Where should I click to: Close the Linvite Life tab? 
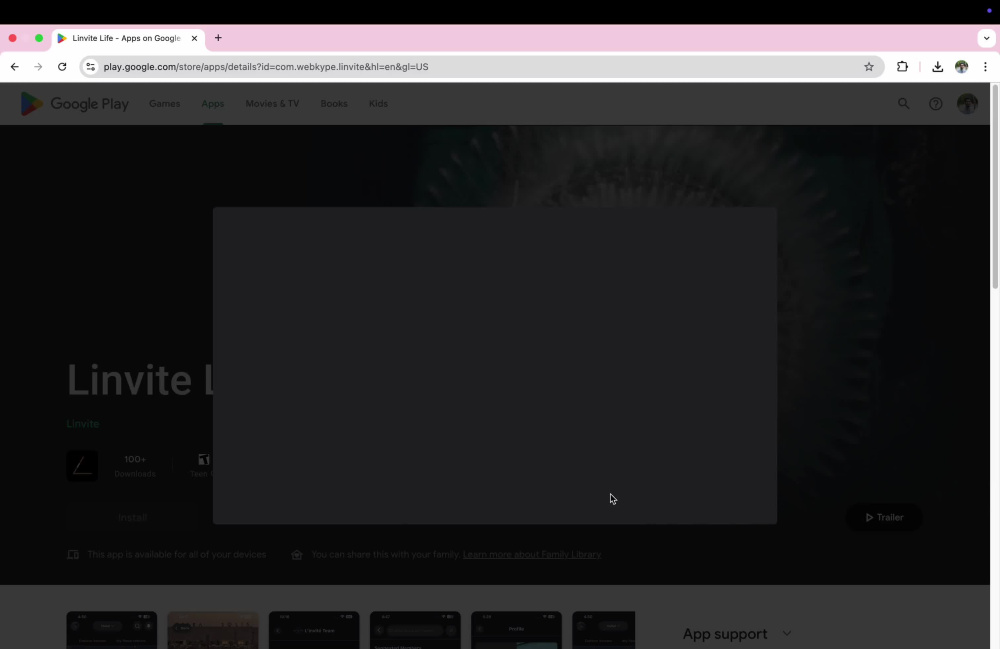click(x=195, y=38)
